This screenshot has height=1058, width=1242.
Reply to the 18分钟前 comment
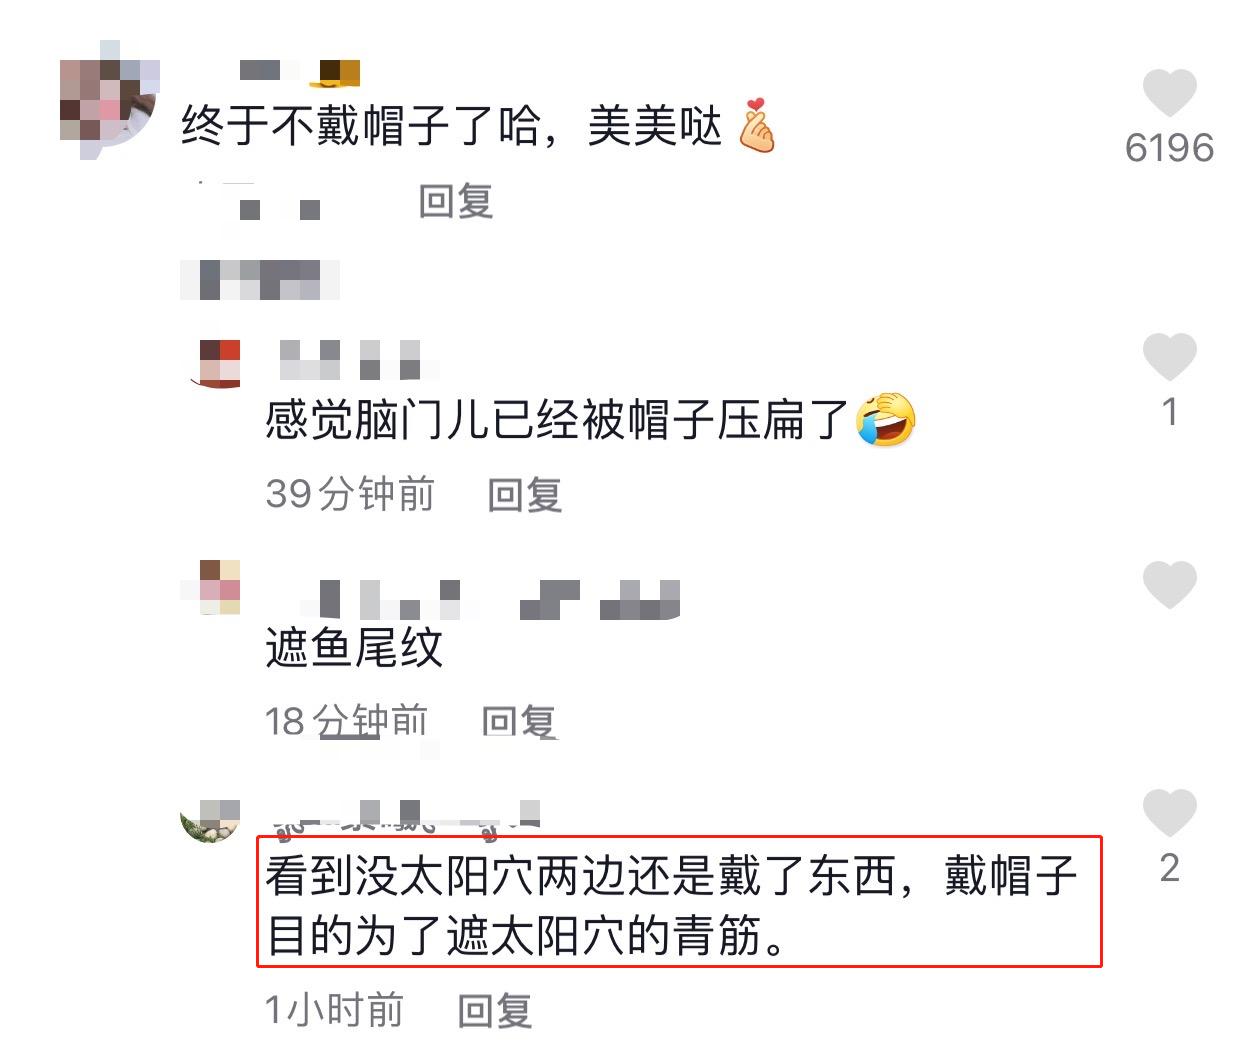[519, 721]
